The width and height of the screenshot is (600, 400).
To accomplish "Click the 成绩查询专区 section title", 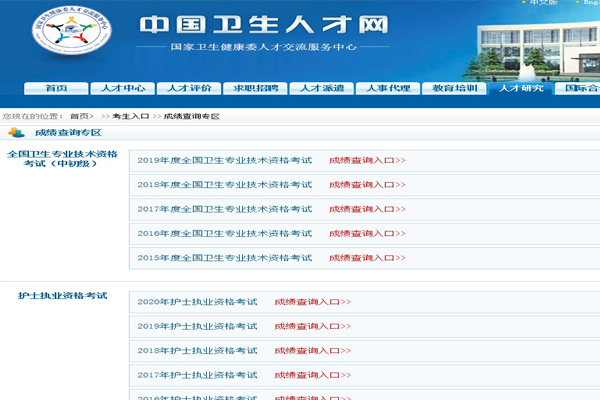I will 68,133.
